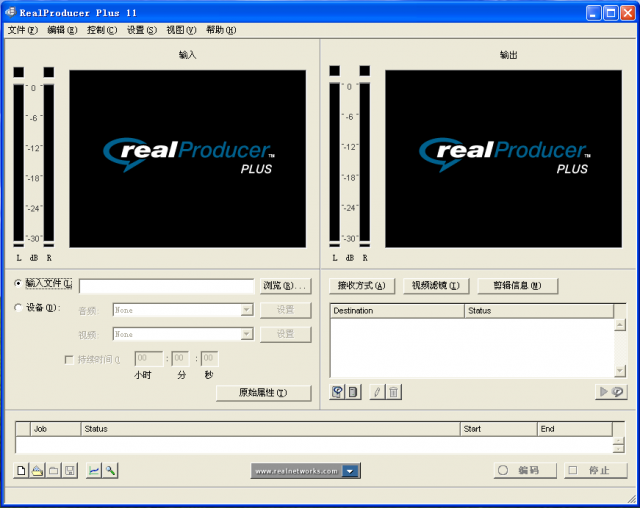Click the Job column header
This screenshot has height=508, width=640.
56,429
